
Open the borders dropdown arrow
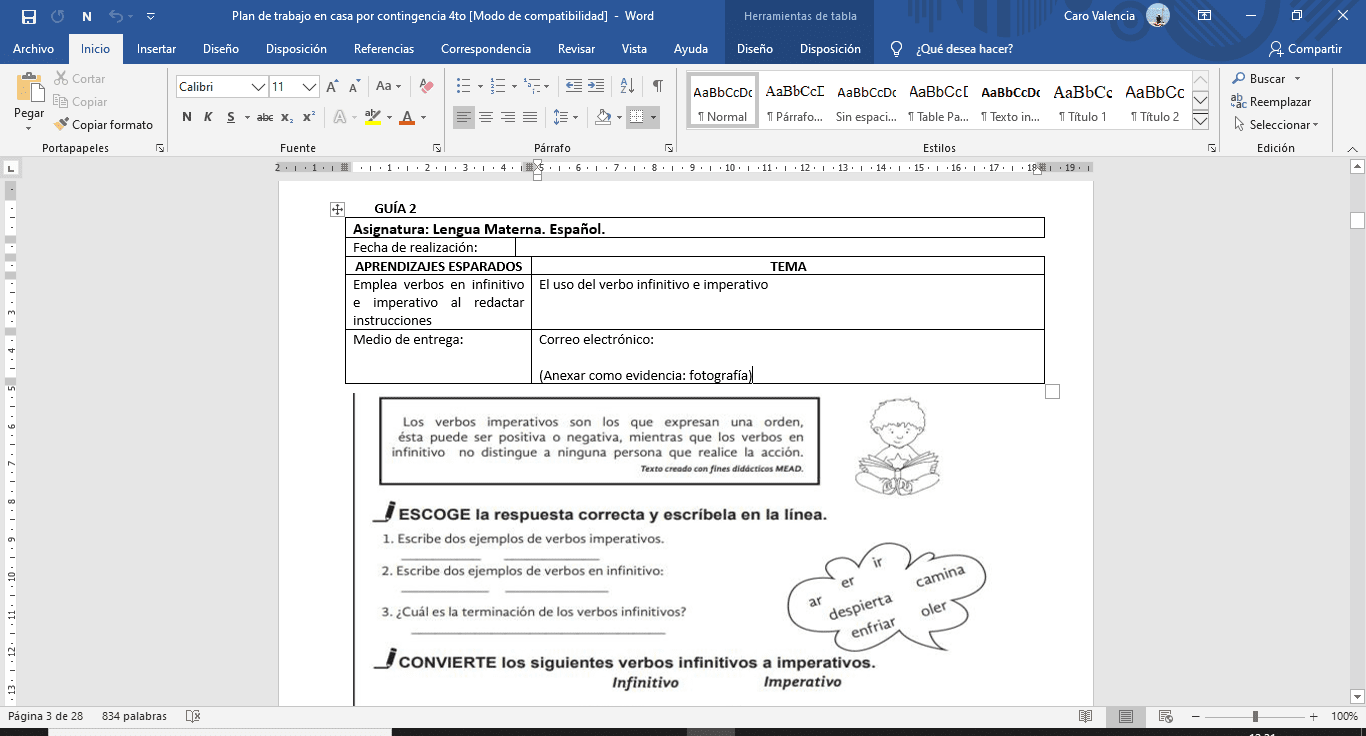coord(653,118)
